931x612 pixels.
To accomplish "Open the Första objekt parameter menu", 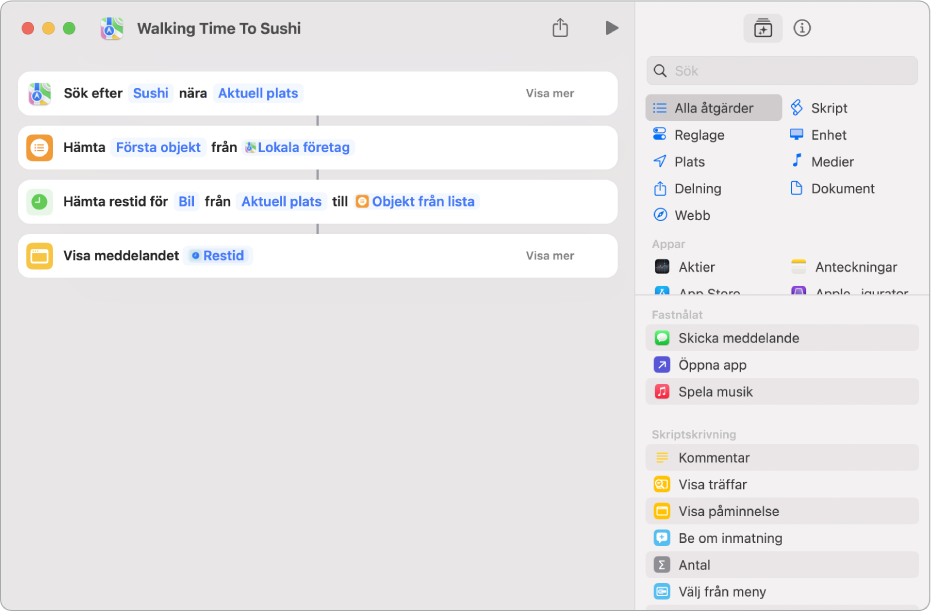I will 158,147.
